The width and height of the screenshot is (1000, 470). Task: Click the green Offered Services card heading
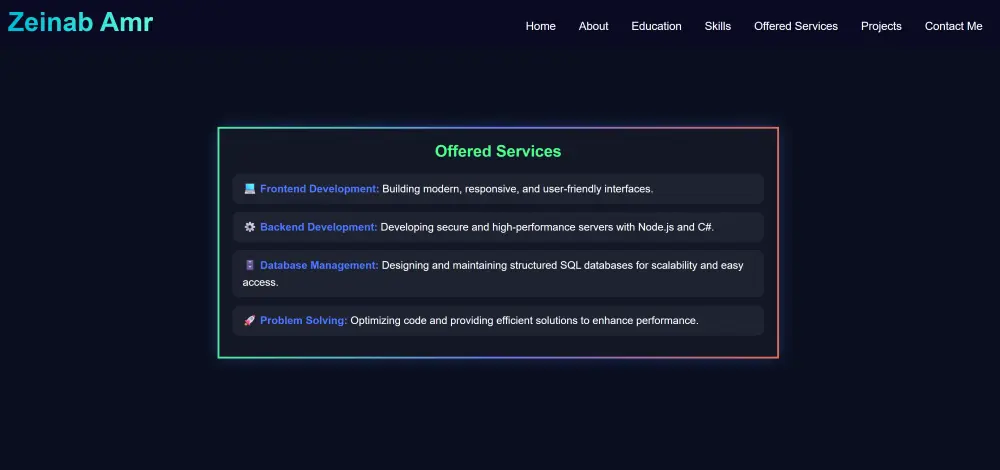(498, 152)
